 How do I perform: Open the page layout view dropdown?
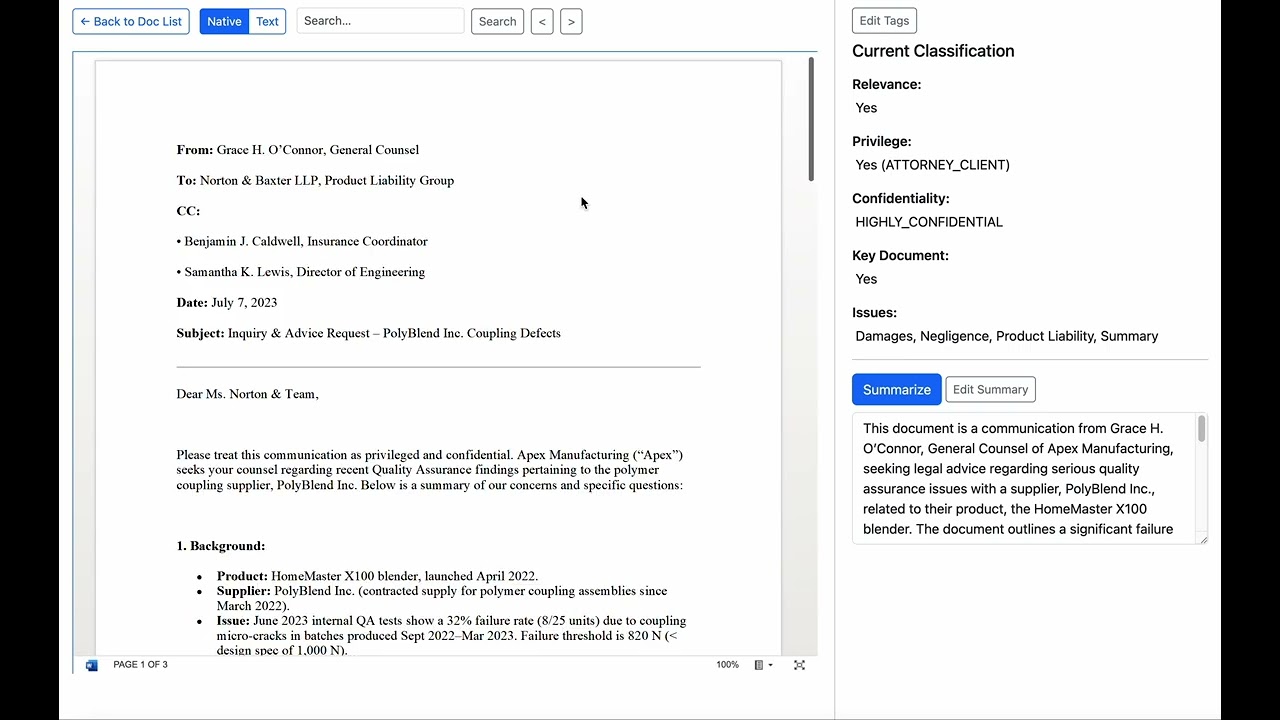(x=764, y=665)
